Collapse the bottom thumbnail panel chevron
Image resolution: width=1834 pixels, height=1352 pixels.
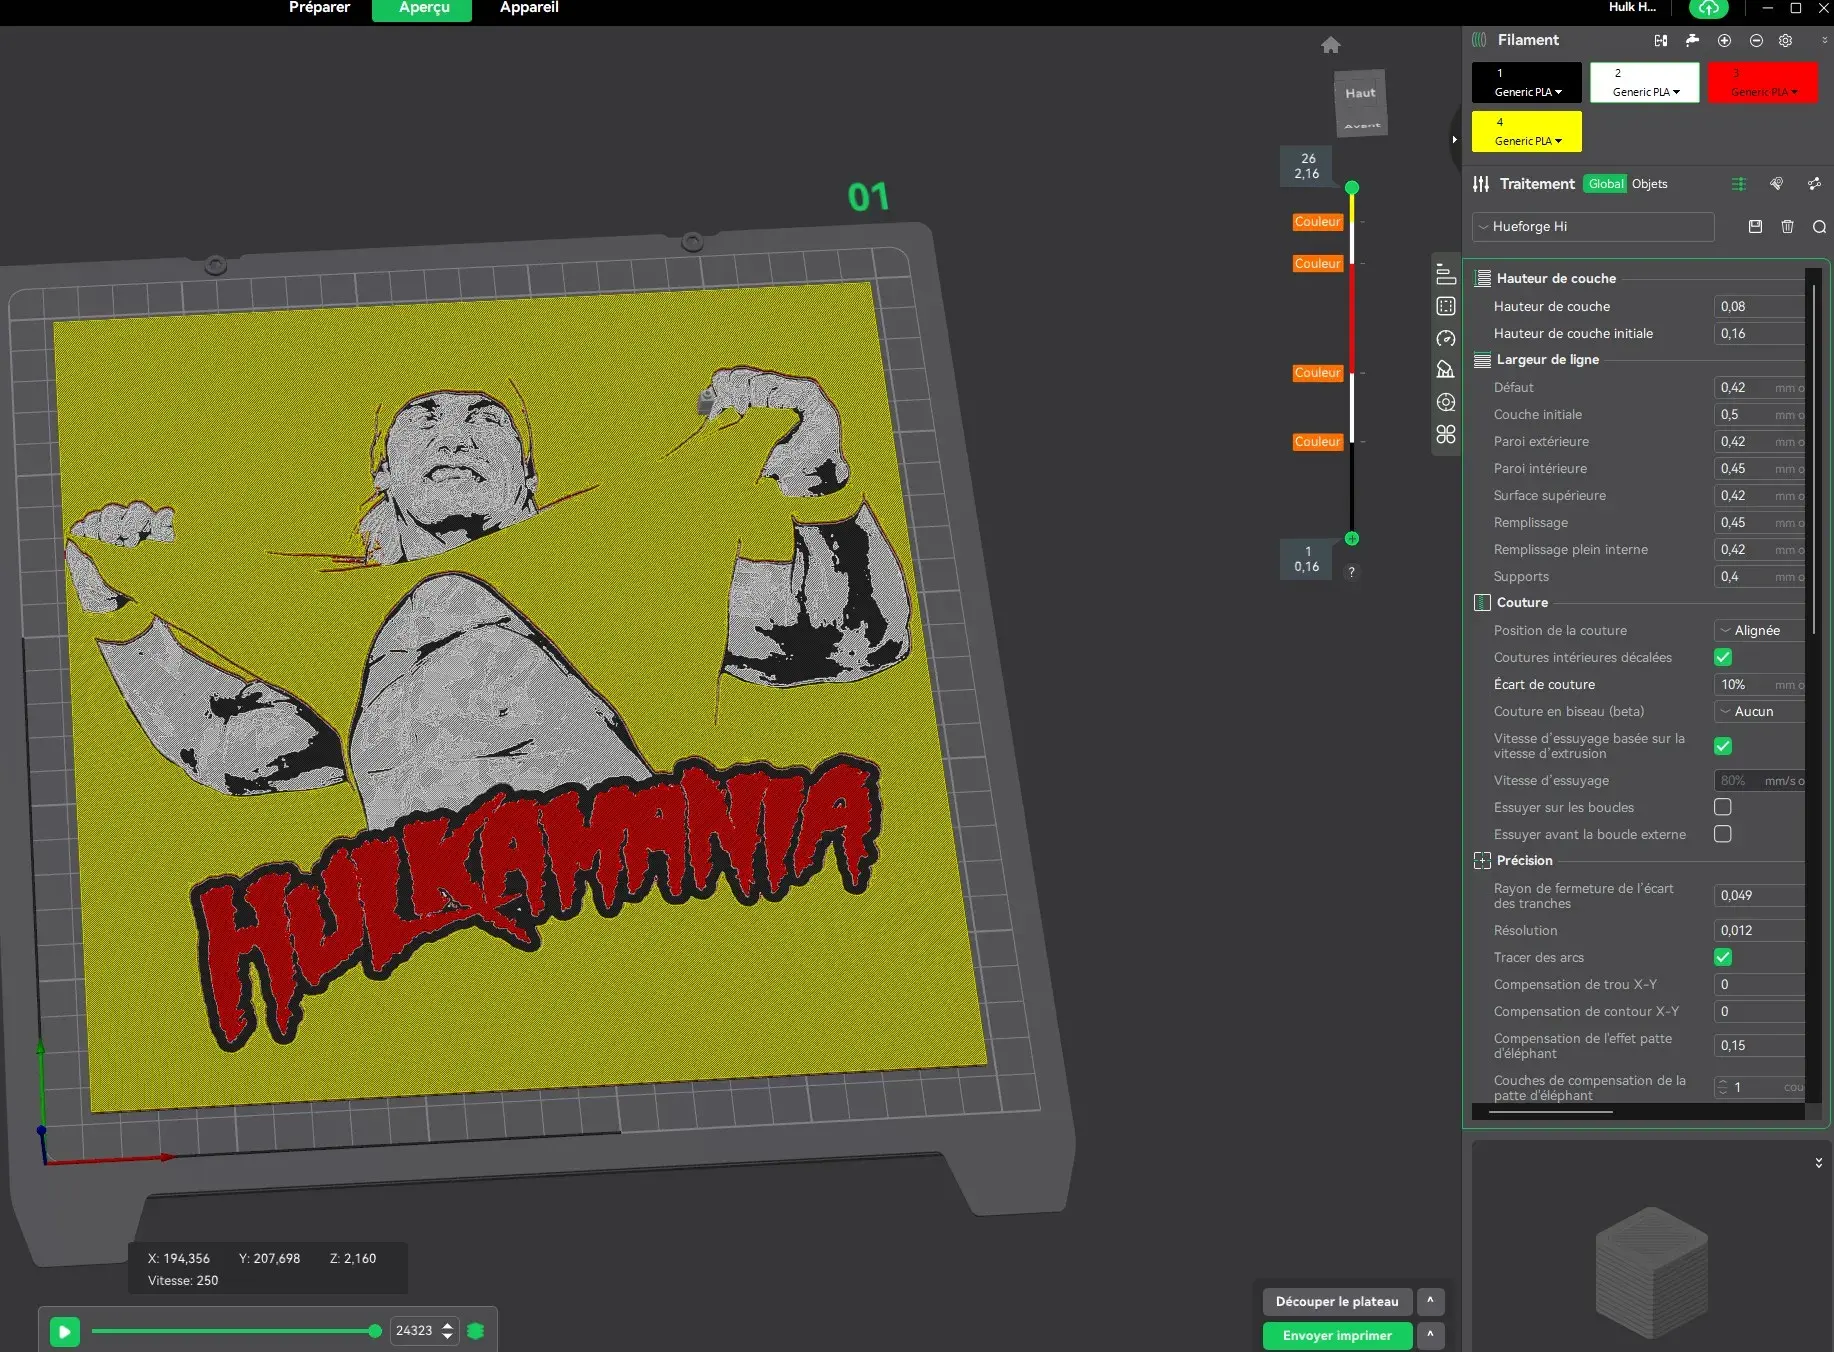(1818, 1163)
